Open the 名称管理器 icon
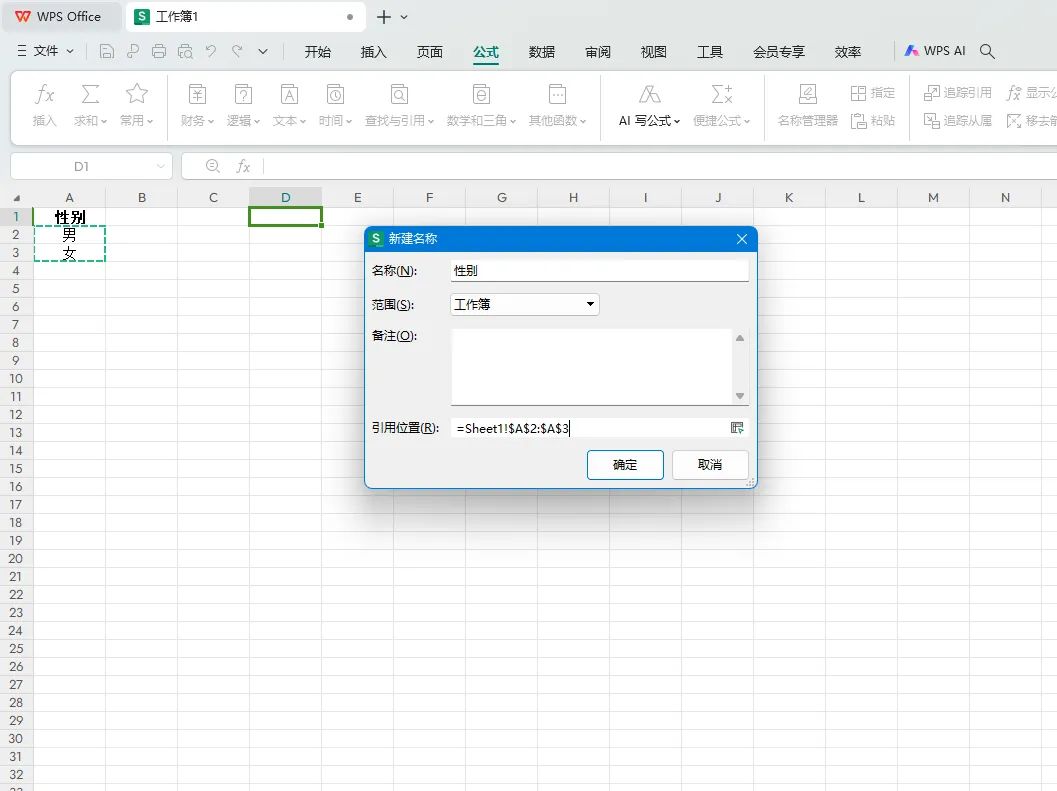This screenshot has height=791, width=1057. (x=808, y=106)
